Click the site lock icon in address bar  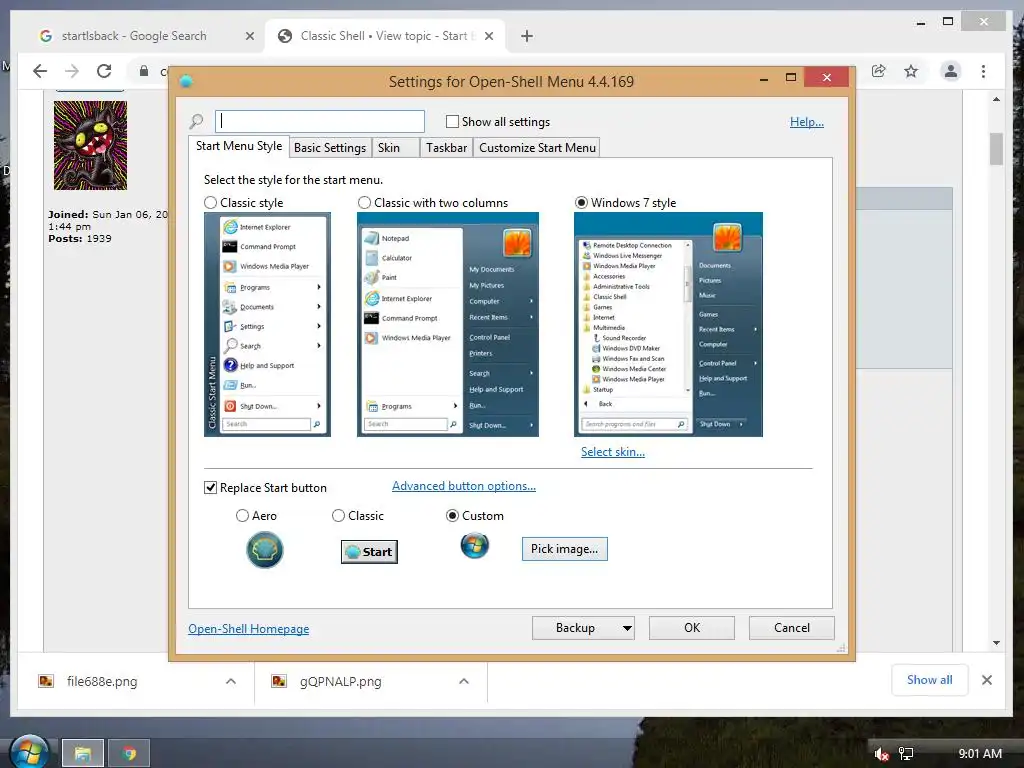tap(144, 71)
